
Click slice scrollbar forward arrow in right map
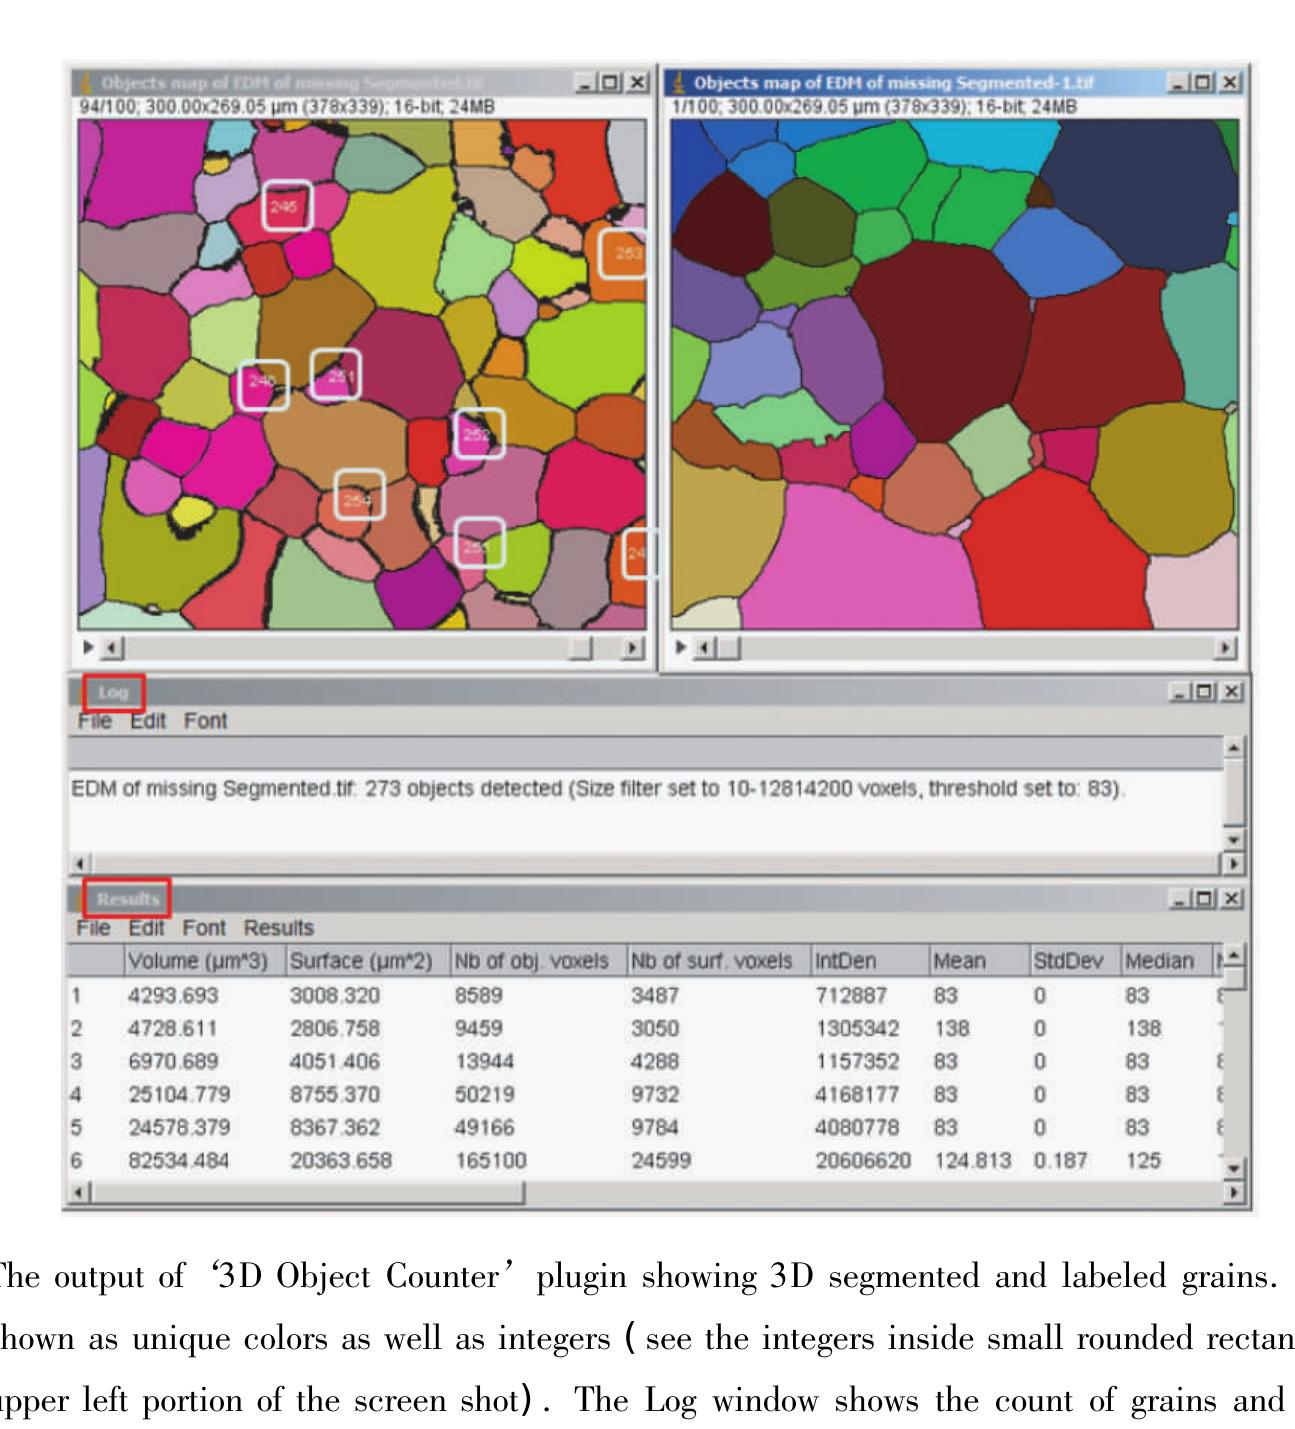1225,648
